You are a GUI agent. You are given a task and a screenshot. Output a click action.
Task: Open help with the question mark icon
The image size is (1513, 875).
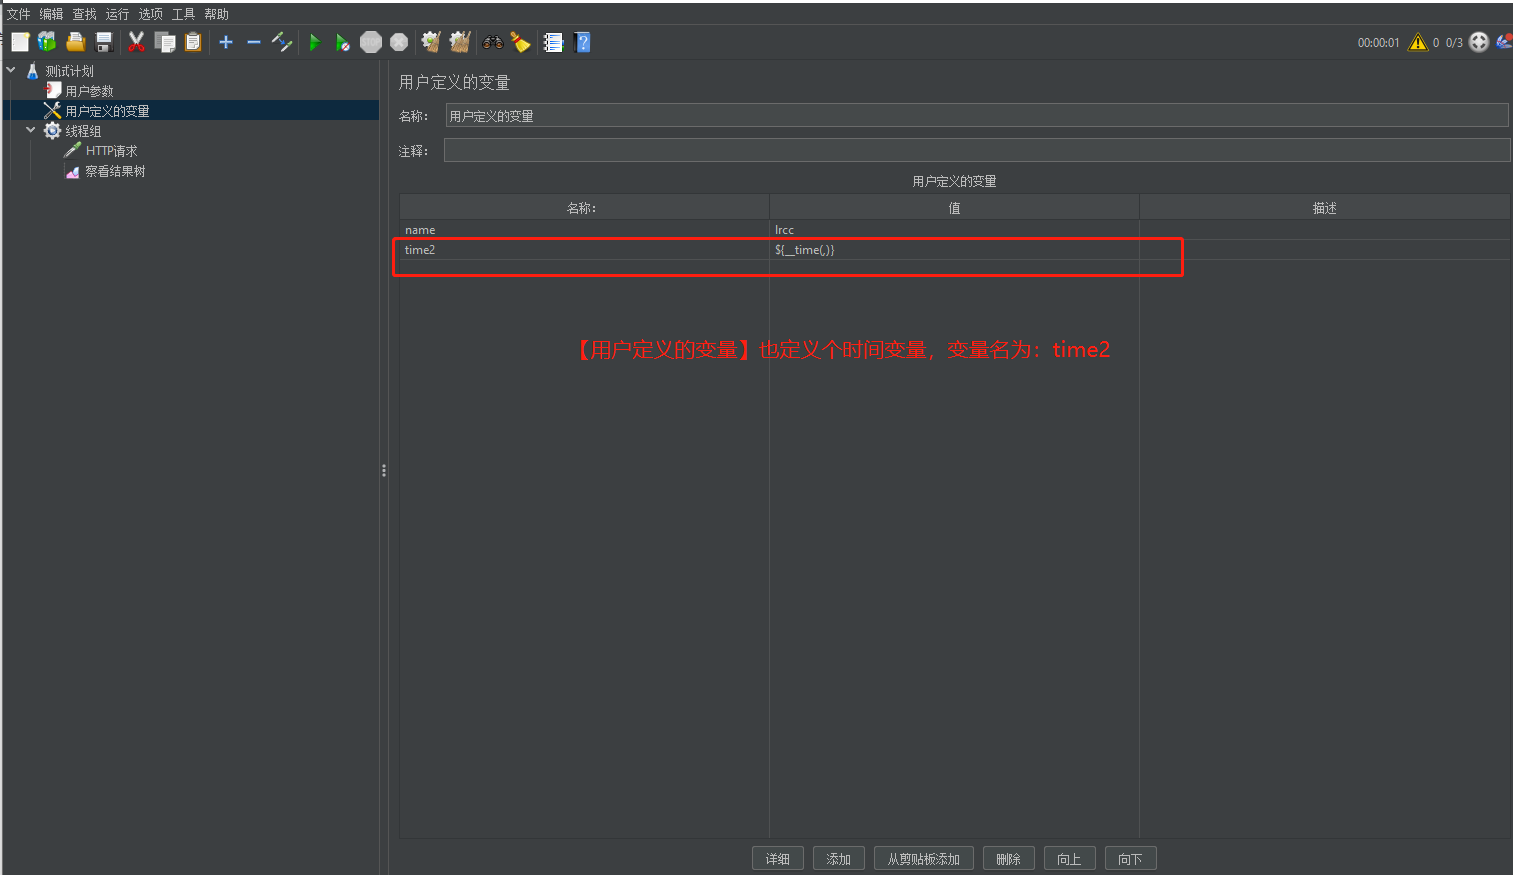pos(583,42)
